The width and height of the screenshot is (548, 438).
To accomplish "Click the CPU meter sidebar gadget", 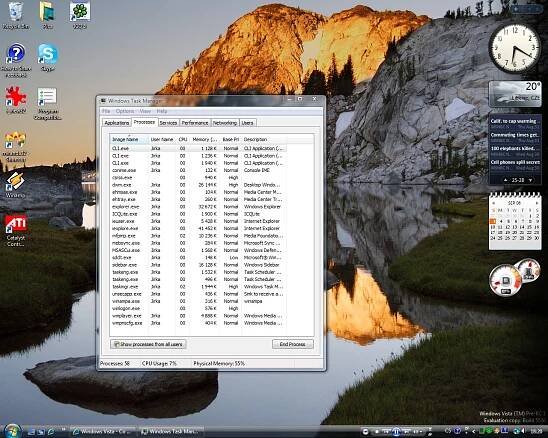I will click(506, 280).
